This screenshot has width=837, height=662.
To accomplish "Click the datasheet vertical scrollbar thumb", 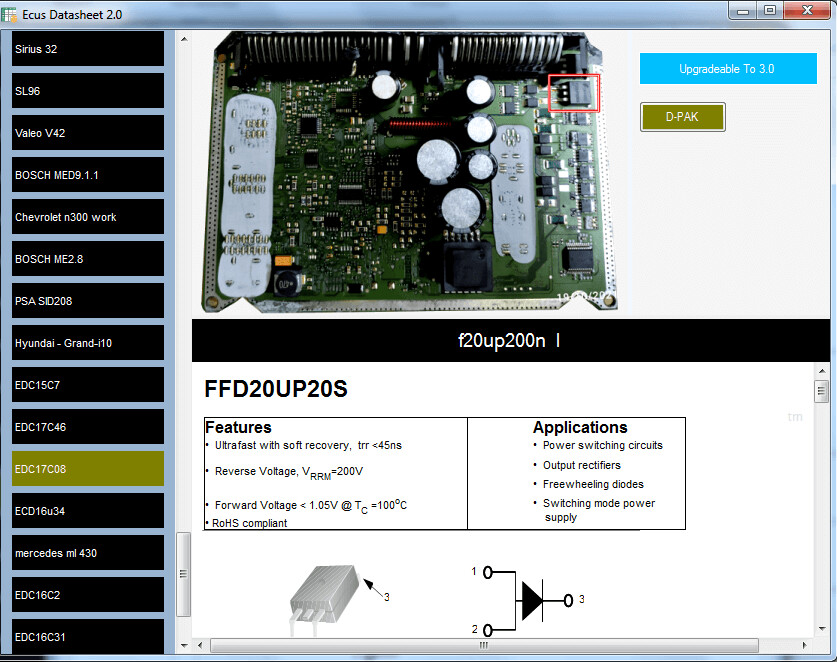I will [822, 391].
